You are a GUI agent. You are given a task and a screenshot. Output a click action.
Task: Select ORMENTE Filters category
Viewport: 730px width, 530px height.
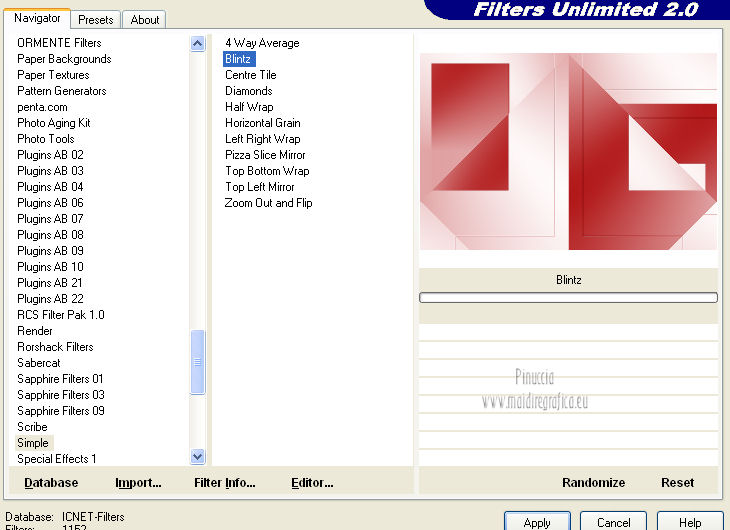[59, 43]
